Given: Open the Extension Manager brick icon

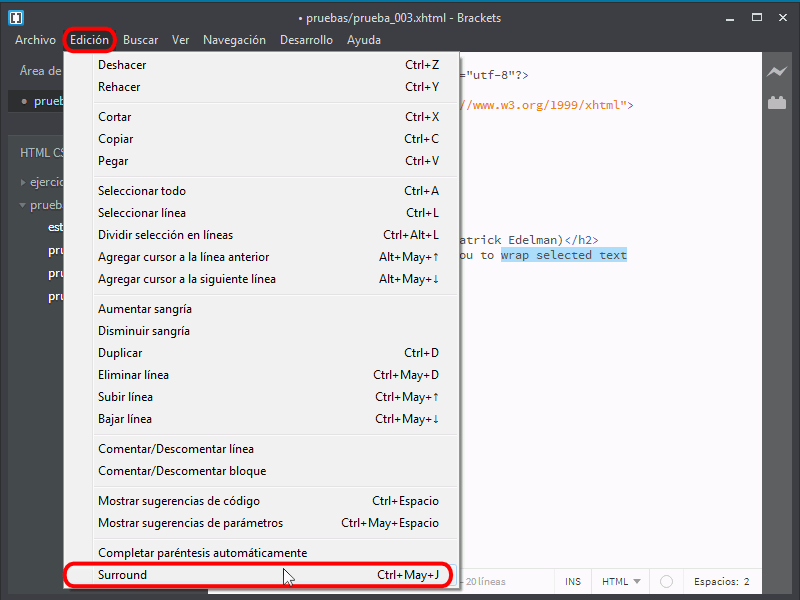Looking at the screenshot, I should pos(777,103).
